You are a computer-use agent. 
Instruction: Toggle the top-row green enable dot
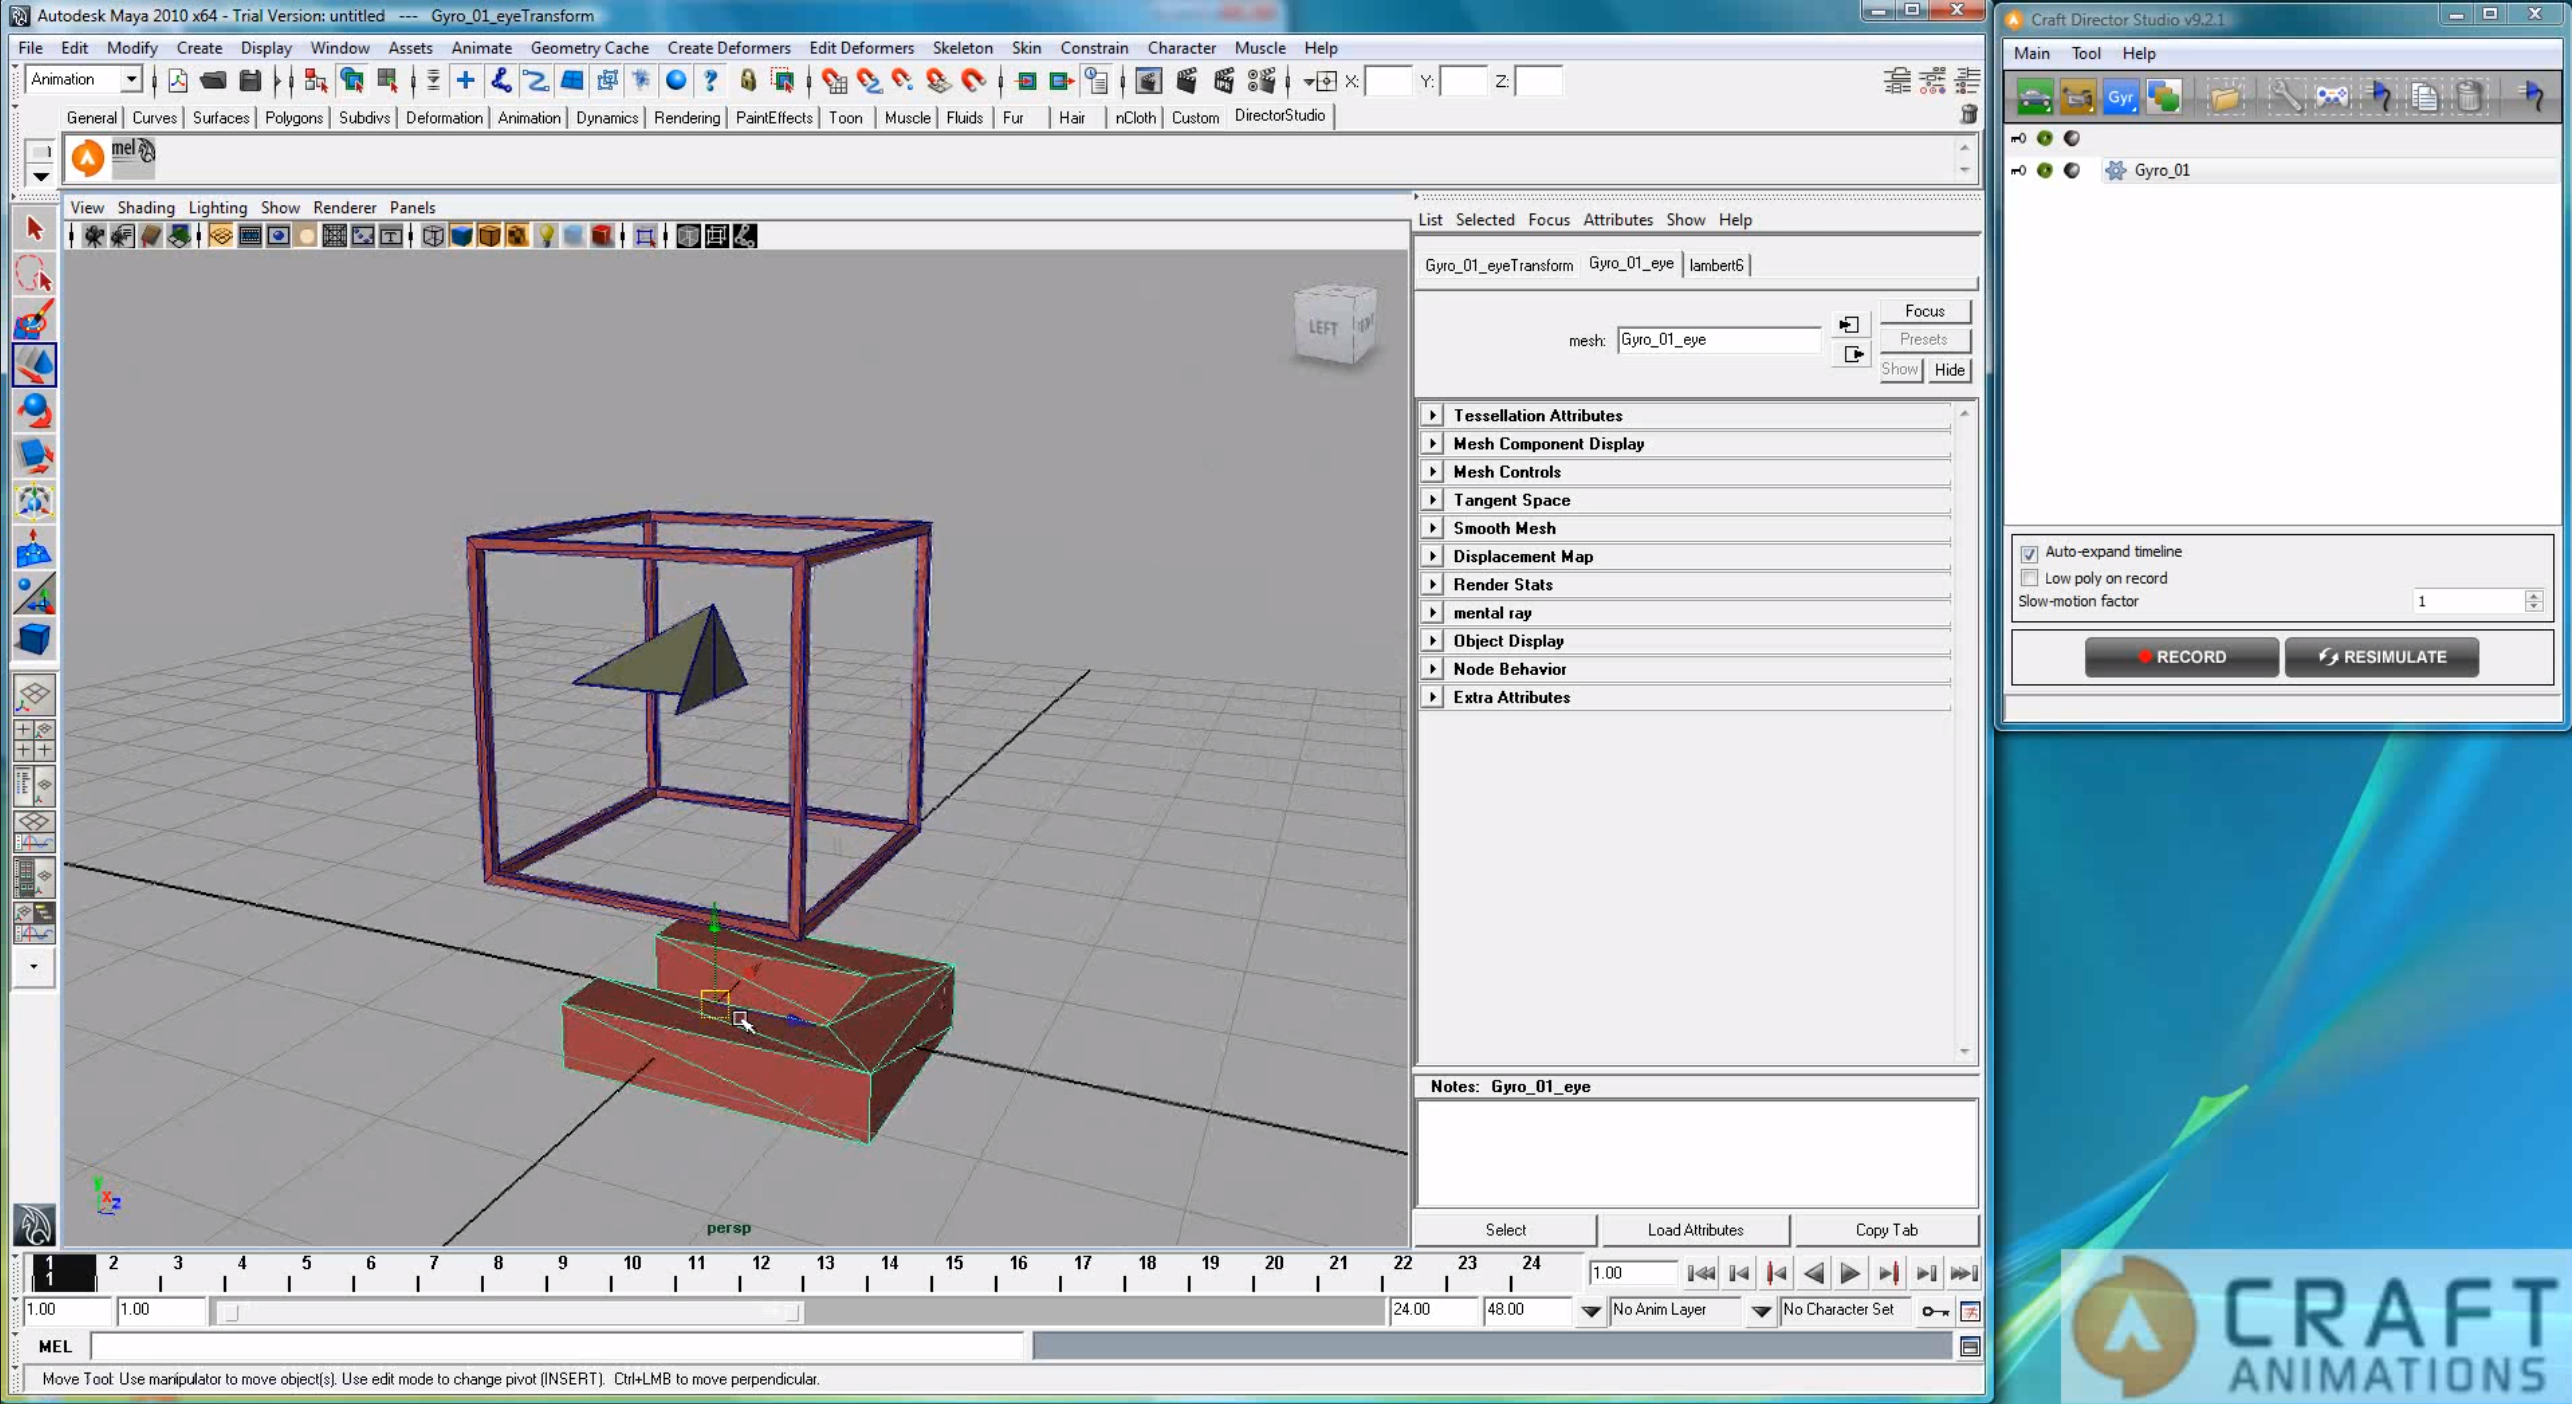pyautogui.click(x=2045, y=138)
